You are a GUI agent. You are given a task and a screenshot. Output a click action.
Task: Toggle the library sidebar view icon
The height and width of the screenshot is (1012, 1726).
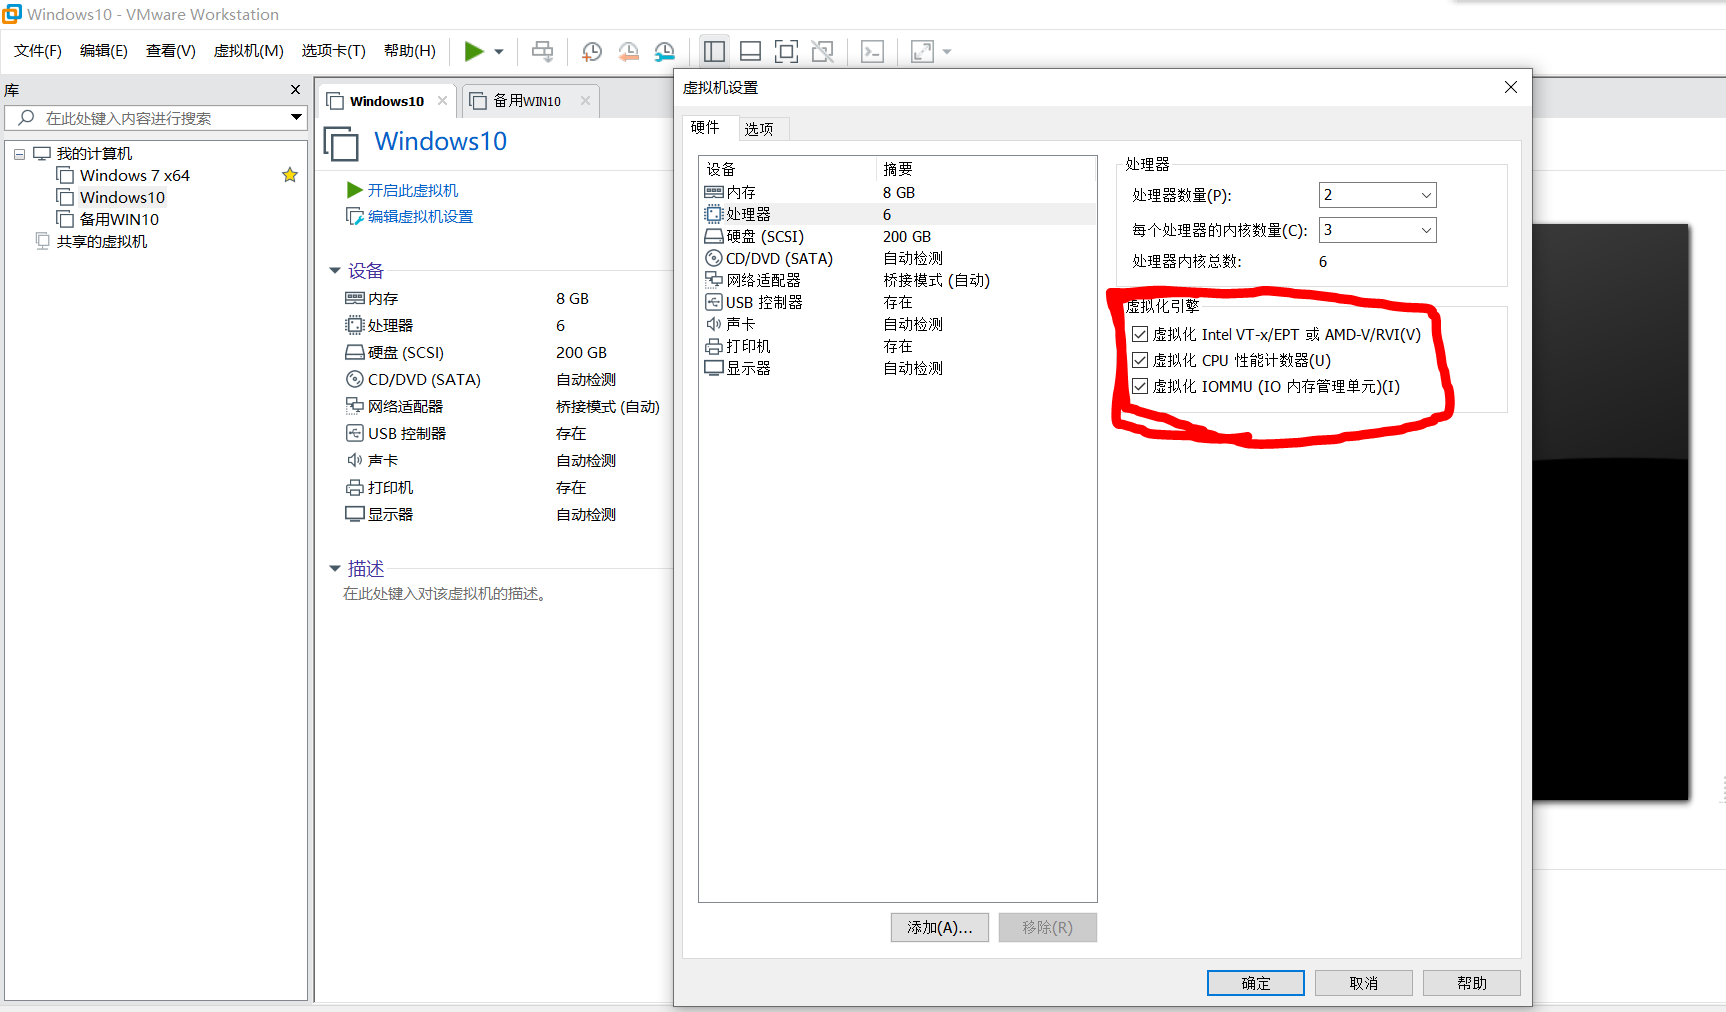pyautogui.click(x=714, y=51)
